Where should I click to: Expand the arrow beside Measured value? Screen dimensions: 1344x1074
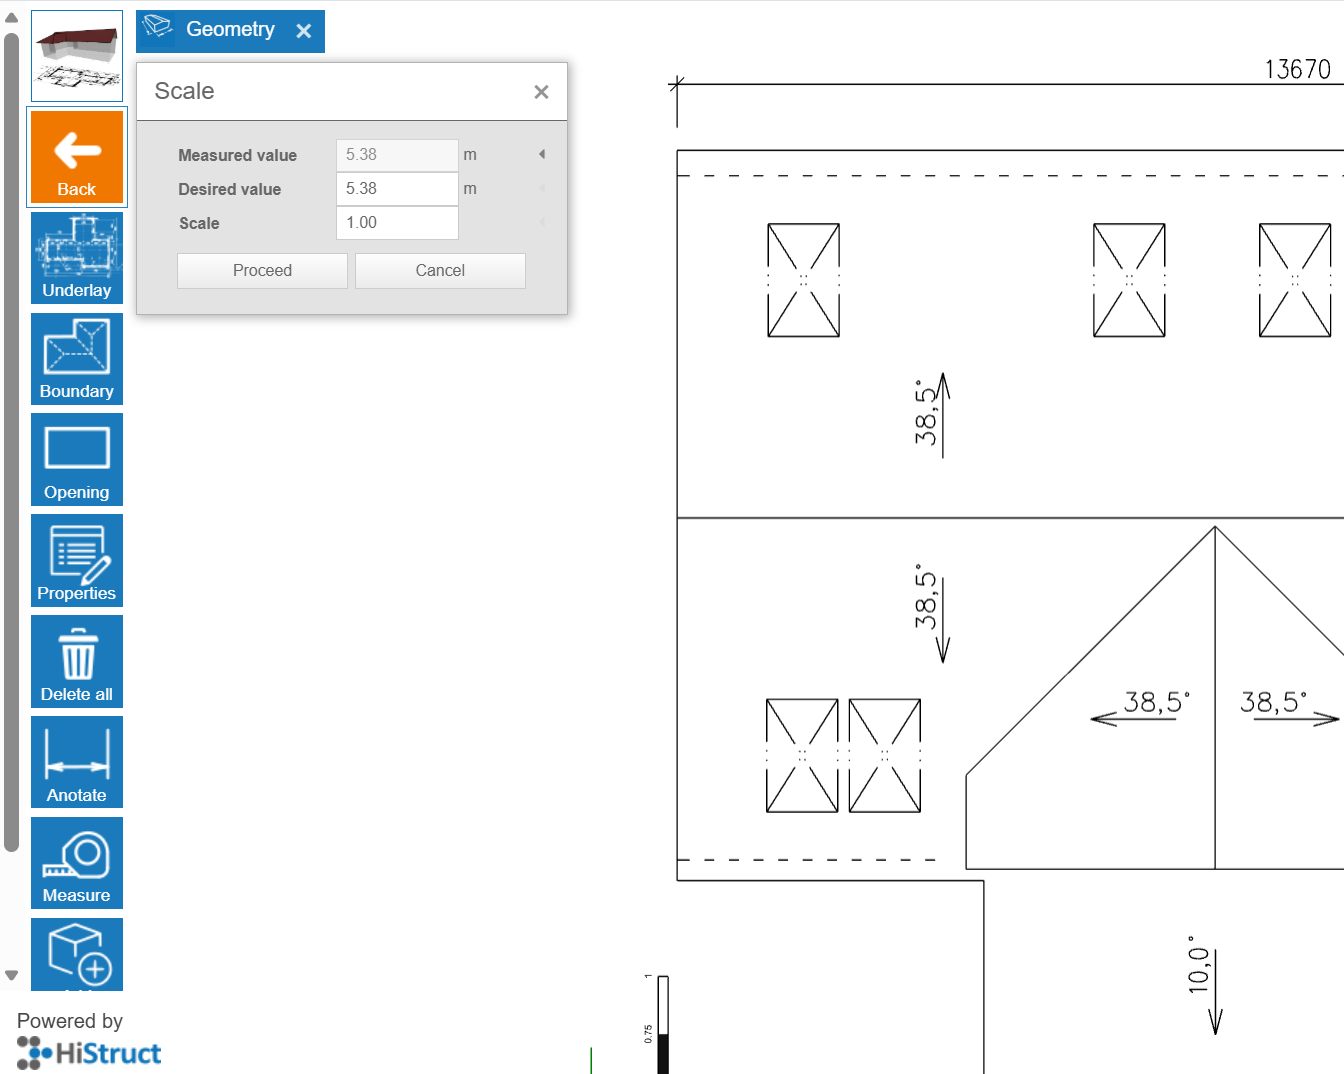542,155
